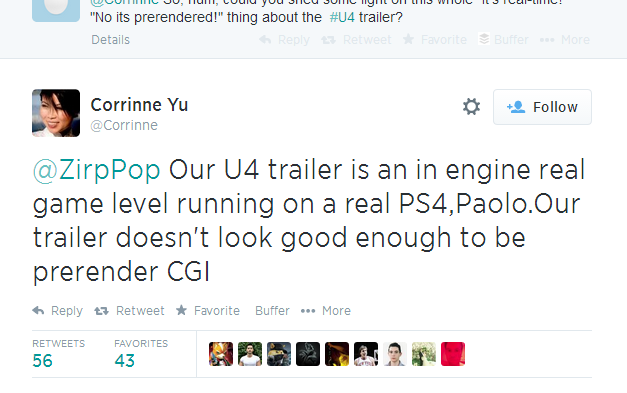Open Buffer option under main tweet
The image size is (627, 393).
click(272, 311)
